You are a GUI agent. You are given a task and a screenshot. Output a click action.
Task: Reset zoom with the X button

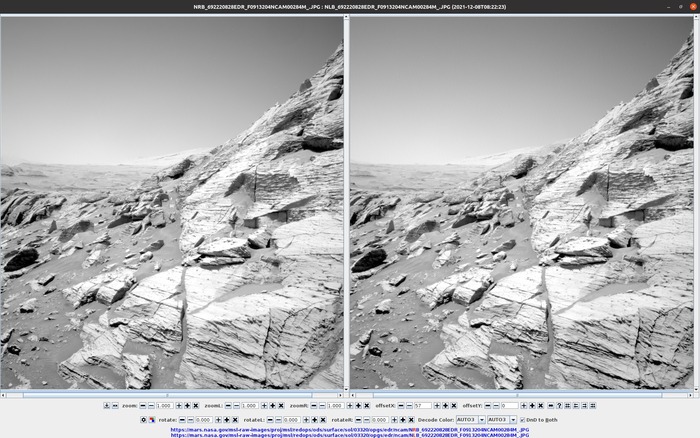[x=196, y=406]
